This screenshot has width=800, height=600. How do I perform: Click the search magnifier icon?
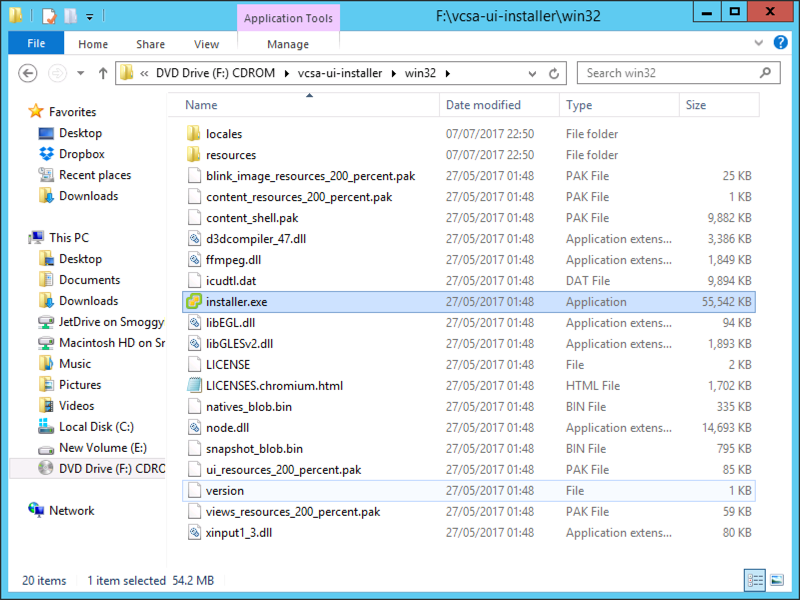765,73
